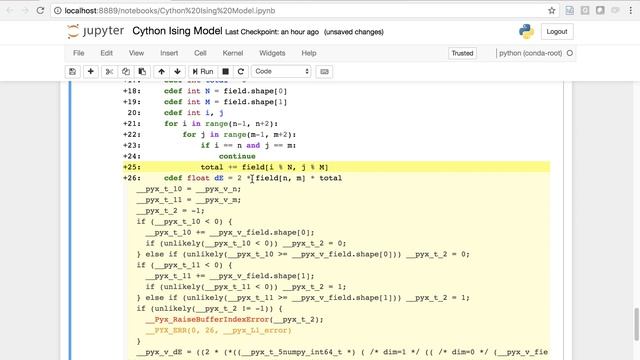Open the Insert menu
640x360 pixels.
[169, 53]
